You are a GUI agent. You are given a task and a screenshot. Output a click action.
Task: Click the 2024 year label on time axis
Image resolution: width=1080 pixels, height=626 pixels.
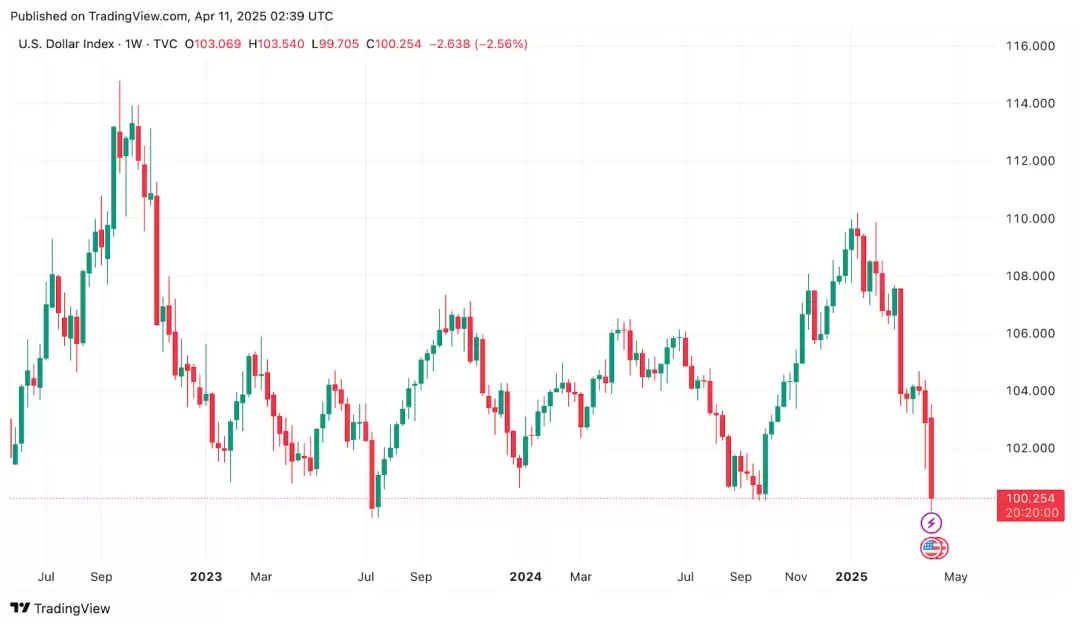(525, 577)
